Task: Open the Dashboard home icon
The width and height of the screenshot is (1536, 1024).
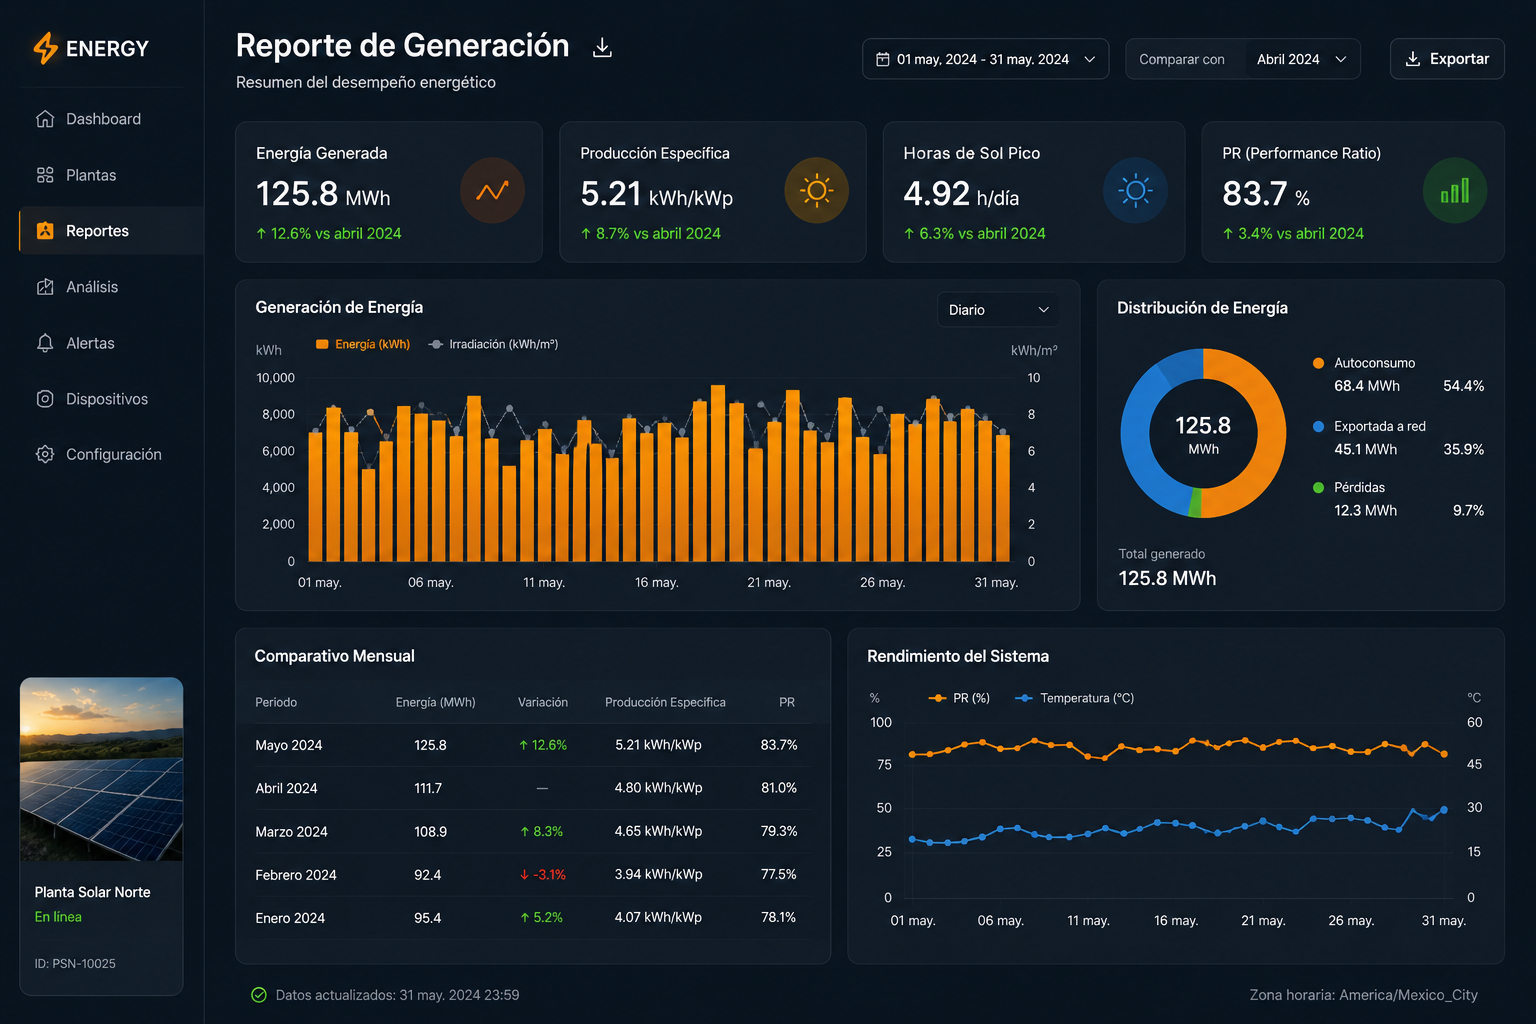Action: tap(45, 119)
